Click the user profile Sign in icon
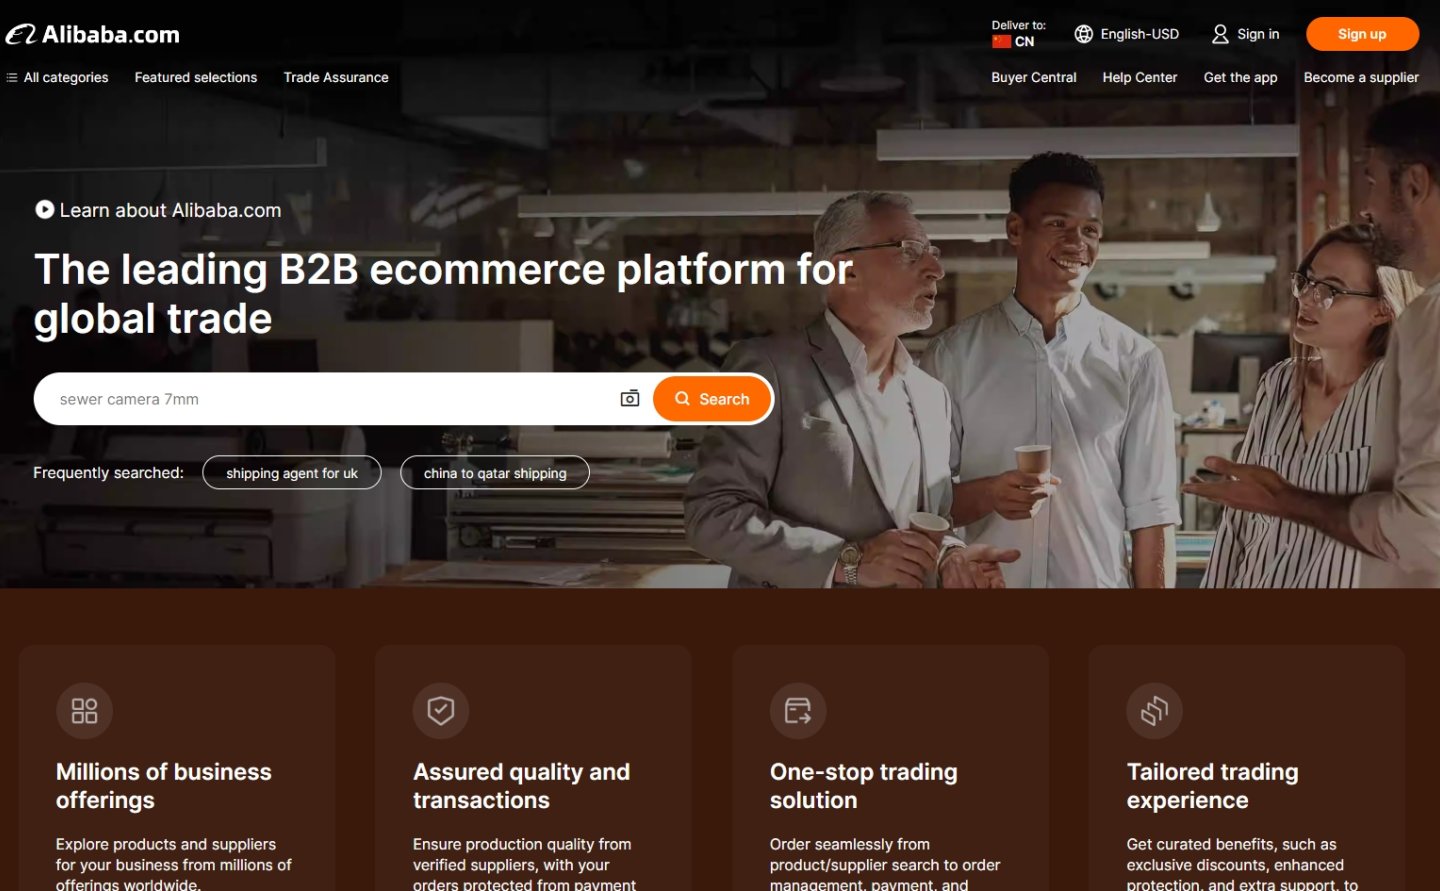1440x891 pixels. (1220, 34)
